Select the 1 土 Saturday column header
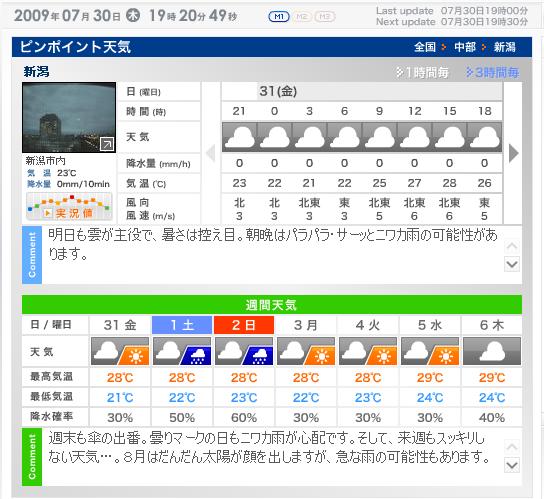 [182, 325]
